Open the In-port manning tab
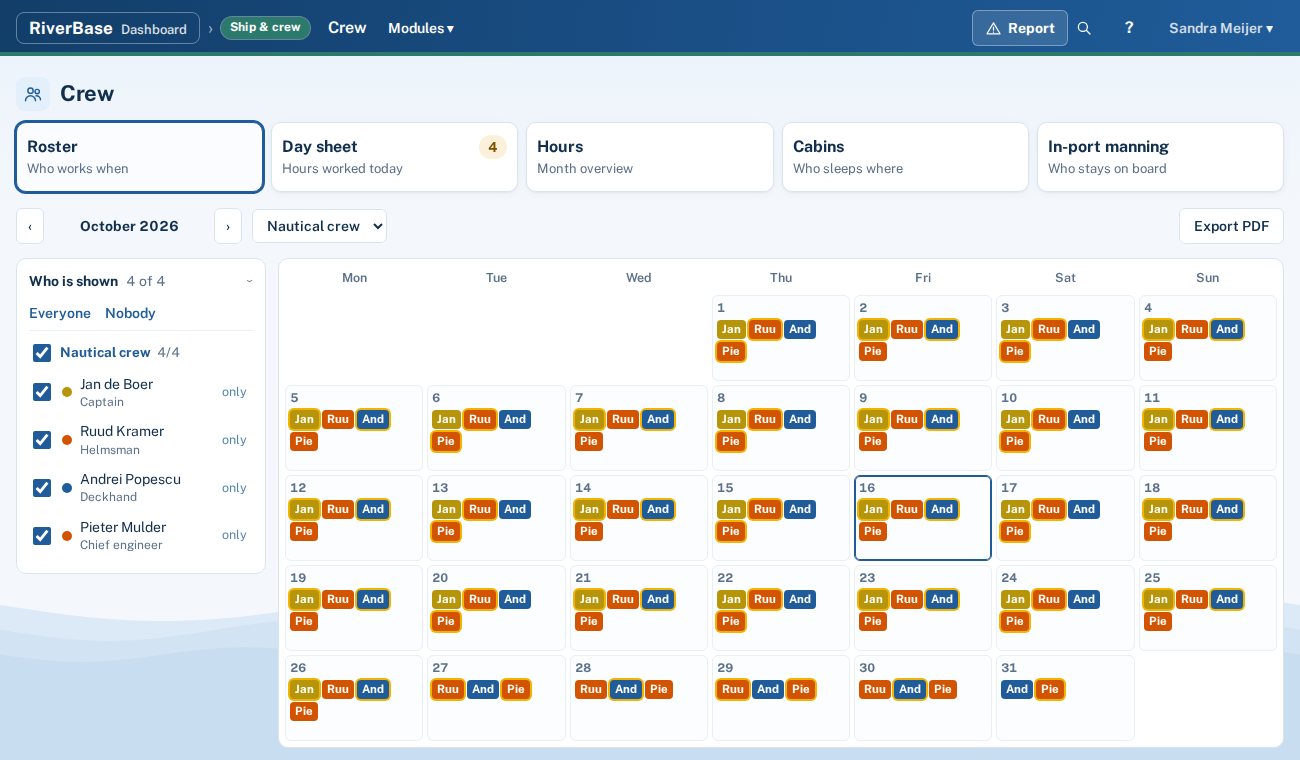 click(1160, 157)
